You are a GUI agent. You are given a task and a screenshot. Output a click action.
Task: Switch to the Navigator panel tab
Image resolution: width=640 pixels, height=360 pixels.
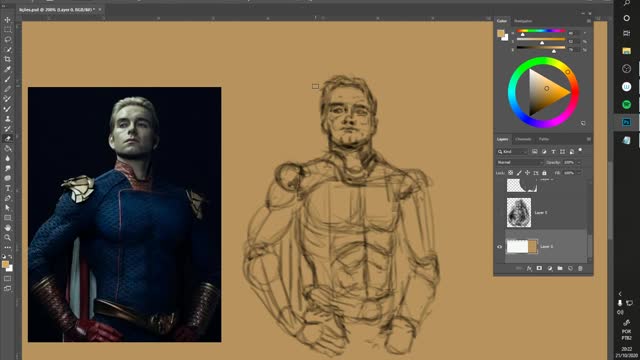pos(523,21)
